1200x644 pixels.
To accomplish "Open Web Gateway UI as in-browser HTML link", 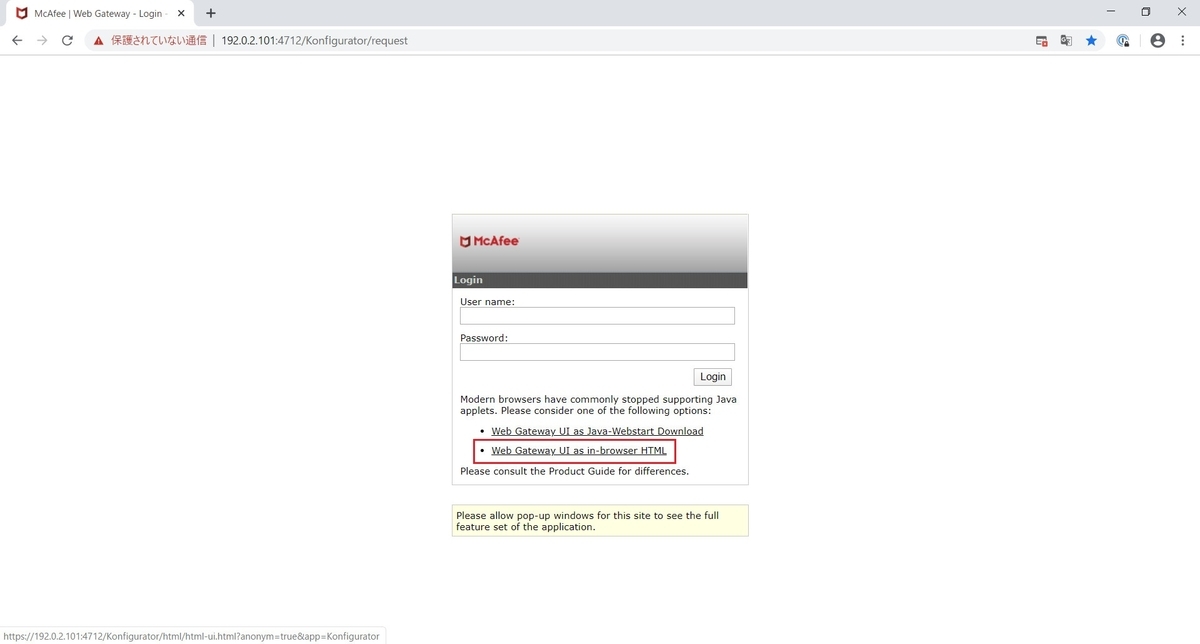I will [x=579, y=451].
